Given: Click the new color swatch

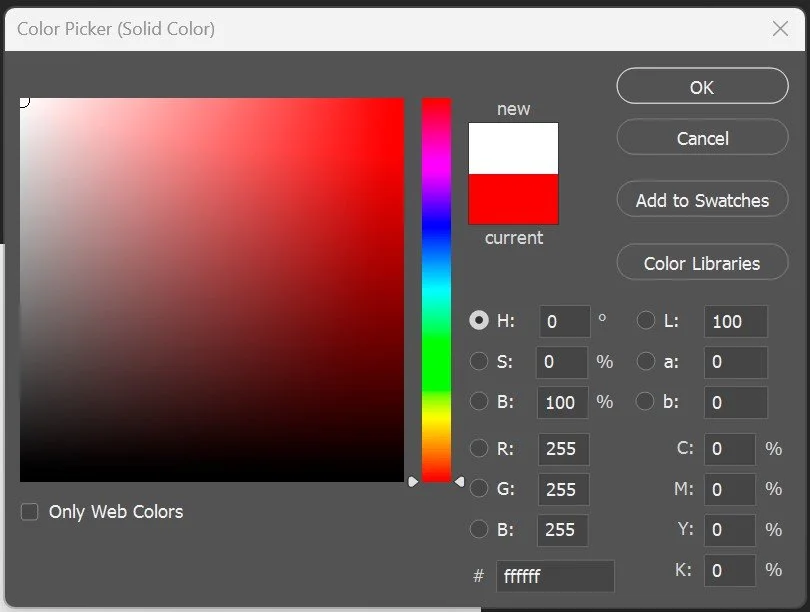Looking at the screenshot, I should tap(512, 147).
